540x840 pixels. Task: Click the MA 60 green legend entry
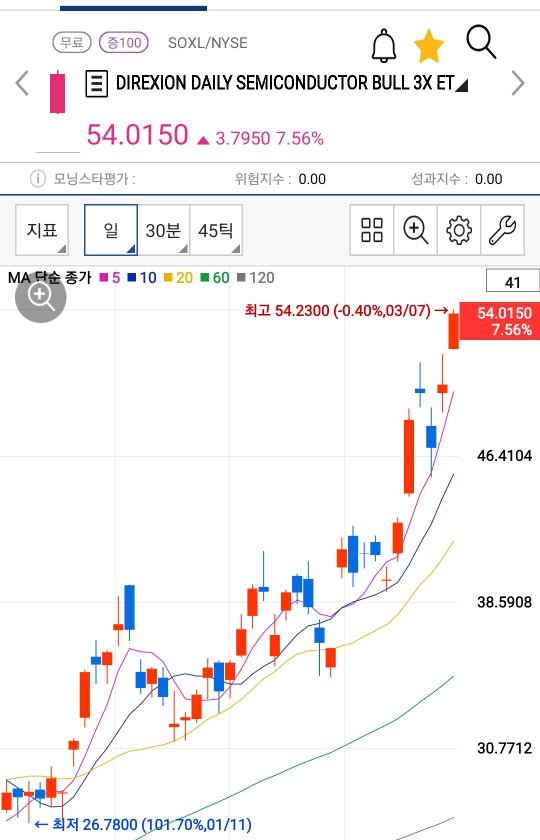215,278
